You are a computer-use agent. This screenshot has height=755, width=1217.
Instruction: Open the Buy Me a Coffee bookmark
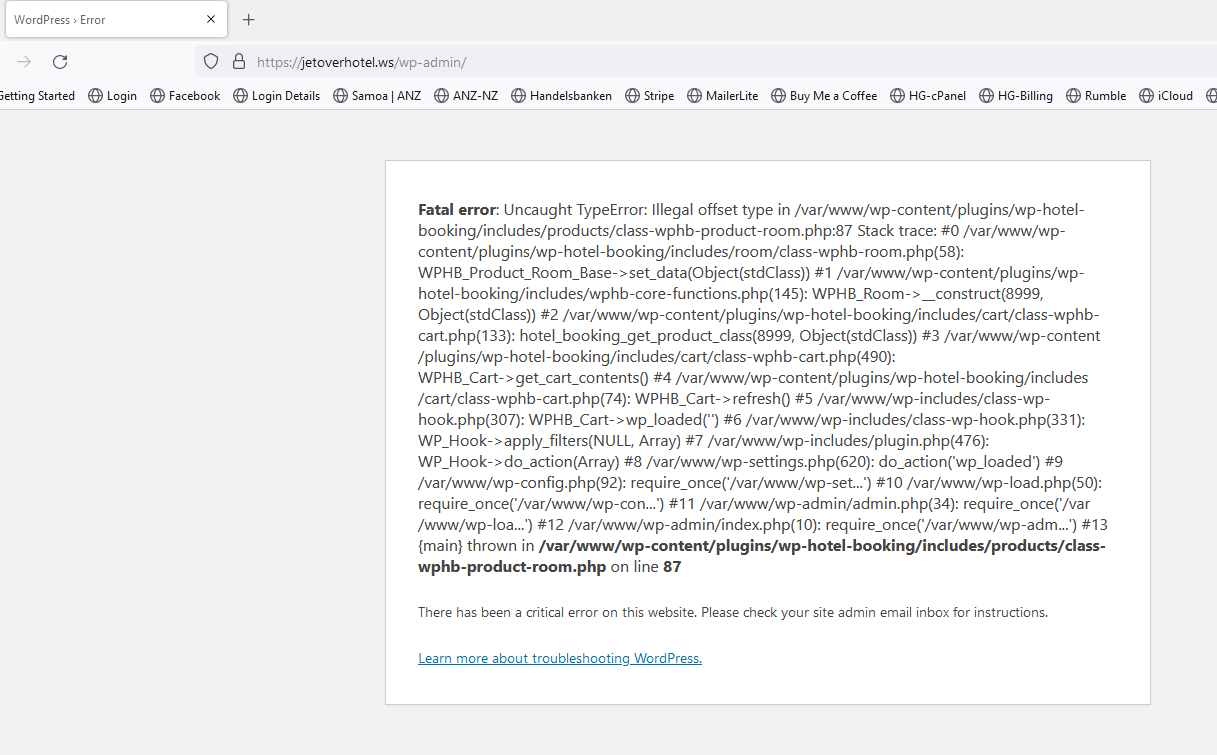(x=823, y=96)
